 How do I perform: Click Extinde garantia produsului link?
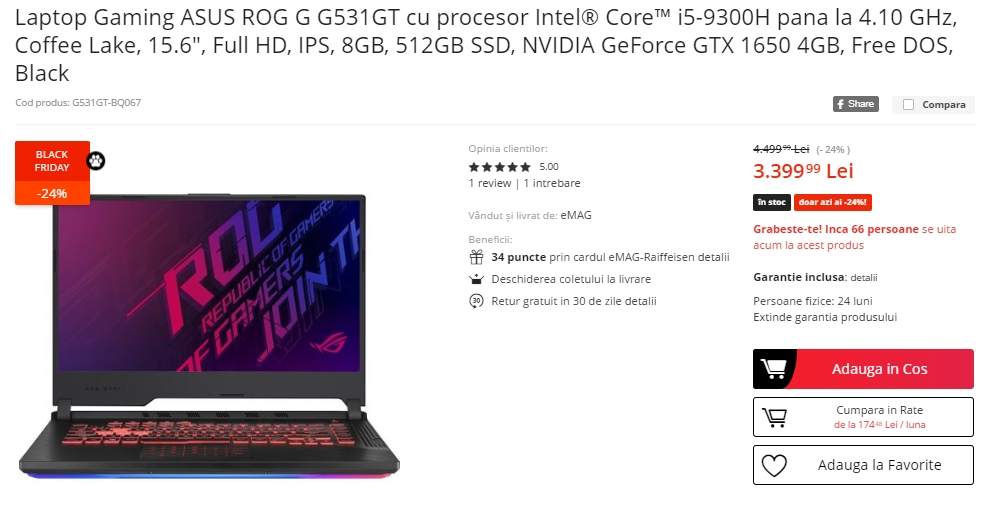tap(825, 317)
